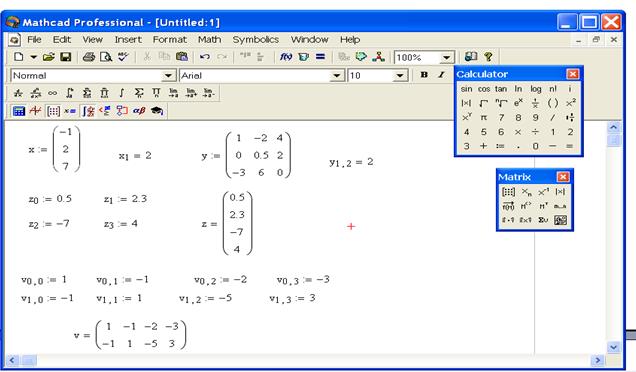
Task: Click the vertical scrollbar up arrow
Action: tap(613, 127)
